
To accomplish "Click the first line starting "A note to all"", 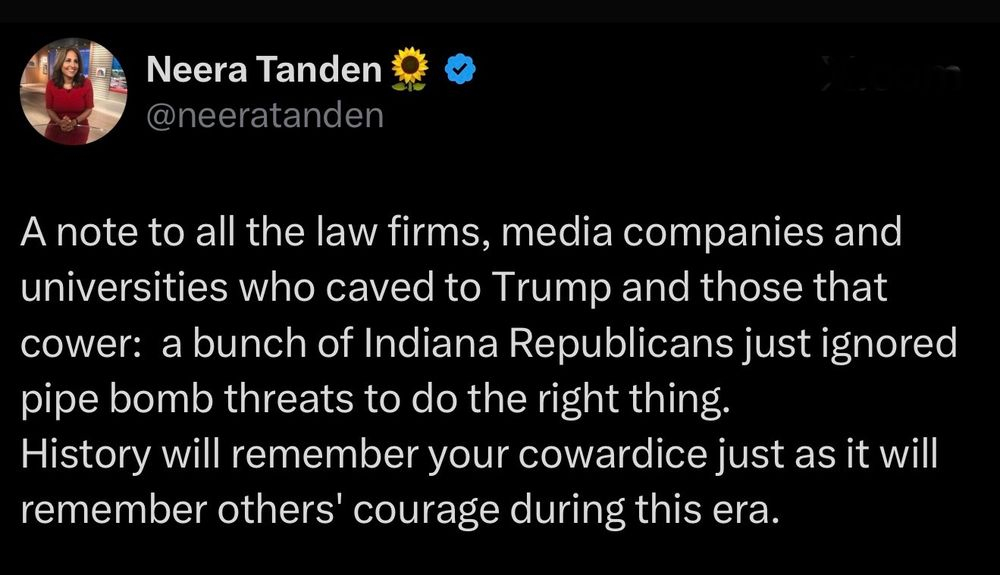I will (460, 233).
